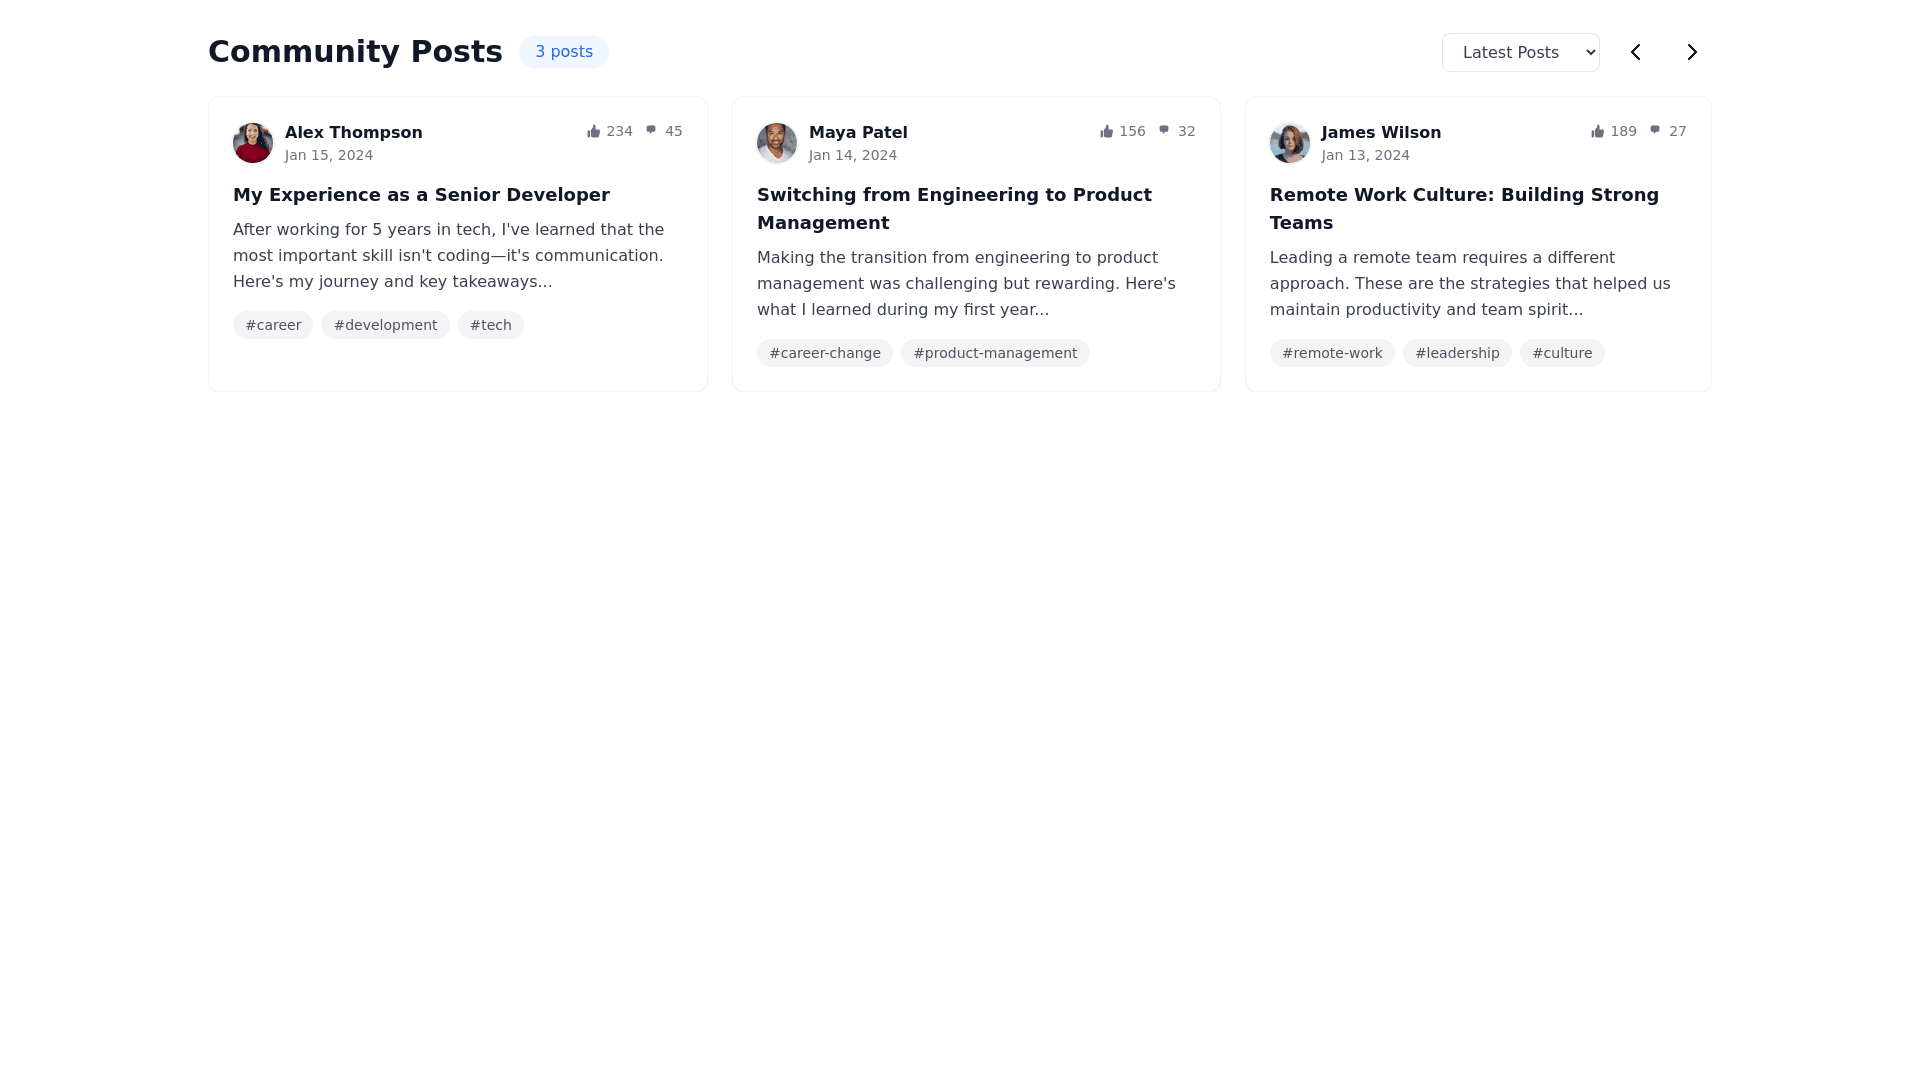Click the comment icon on Maya Patel's post
This screenshot has height=1080, width=1920.
tap(1164, 131)
